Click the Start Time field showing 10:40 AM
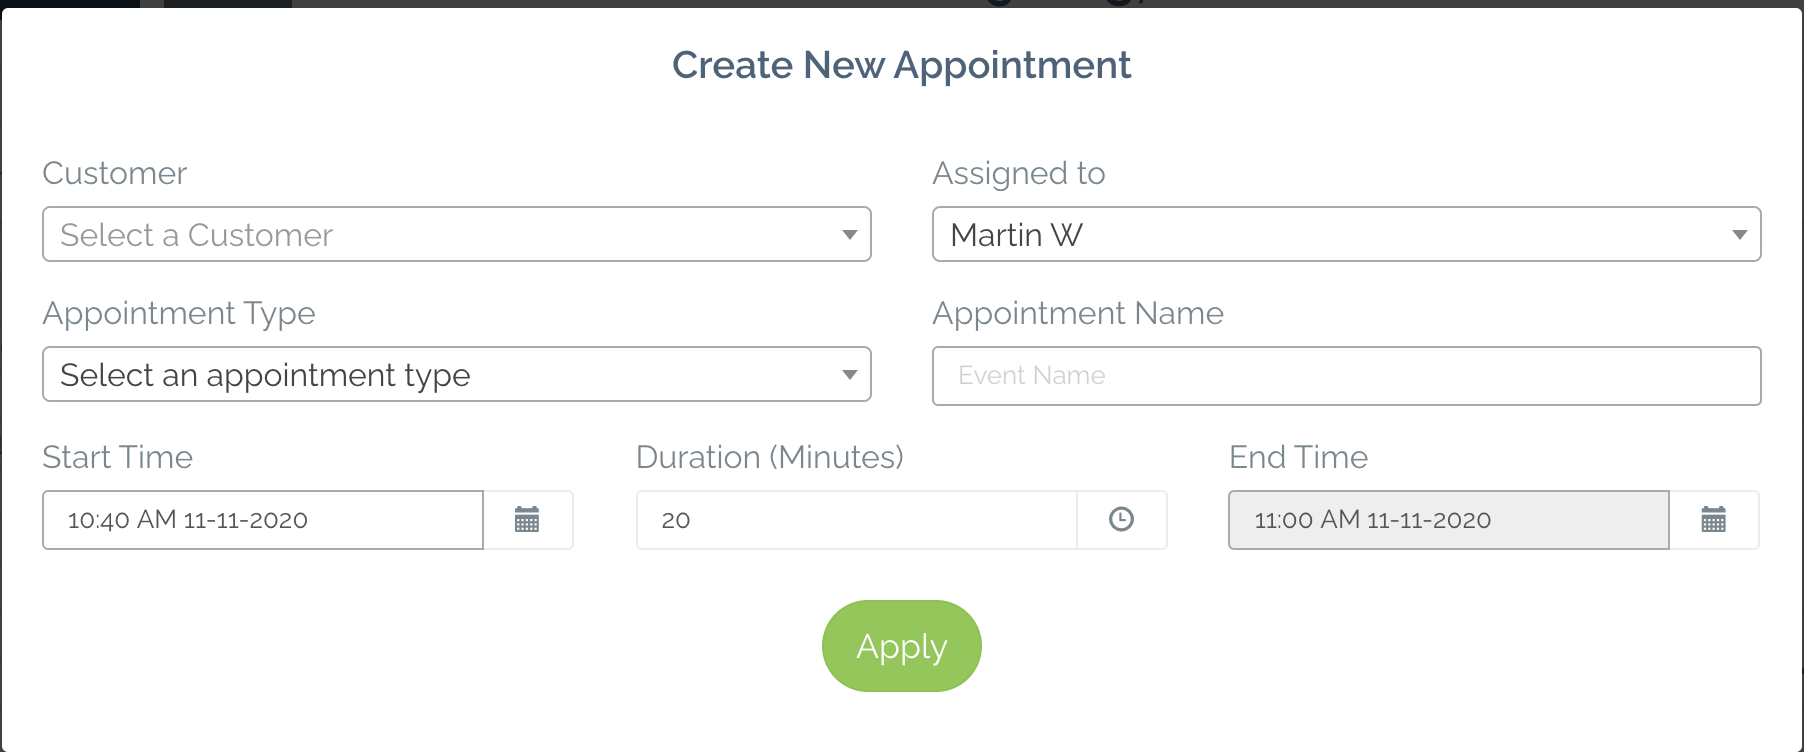 (x=263, y=520)
